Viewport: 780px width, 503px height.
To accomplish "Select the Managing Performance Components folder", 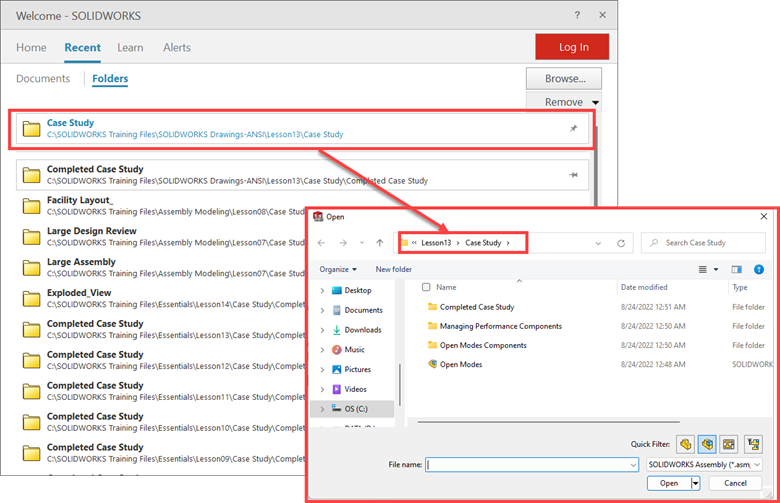I will (x=495, y=326).
